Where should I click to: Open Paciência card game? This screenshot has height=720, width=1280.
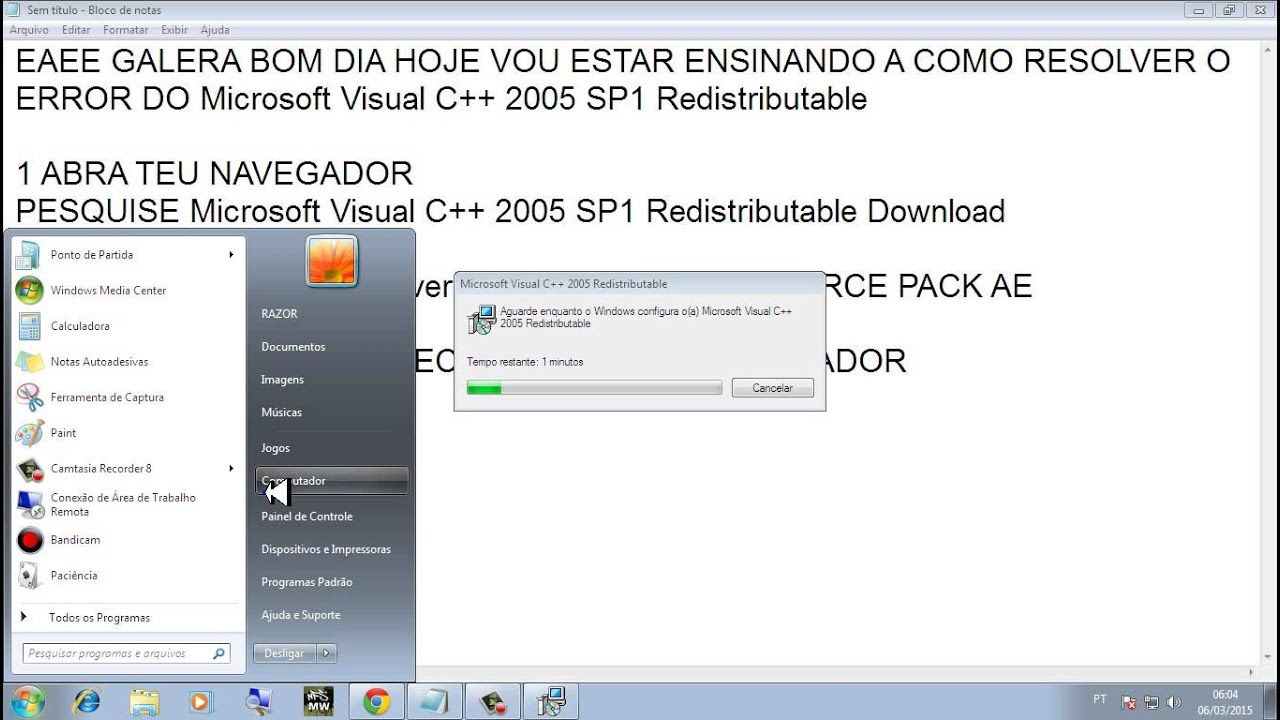click(x=125, y=575)
